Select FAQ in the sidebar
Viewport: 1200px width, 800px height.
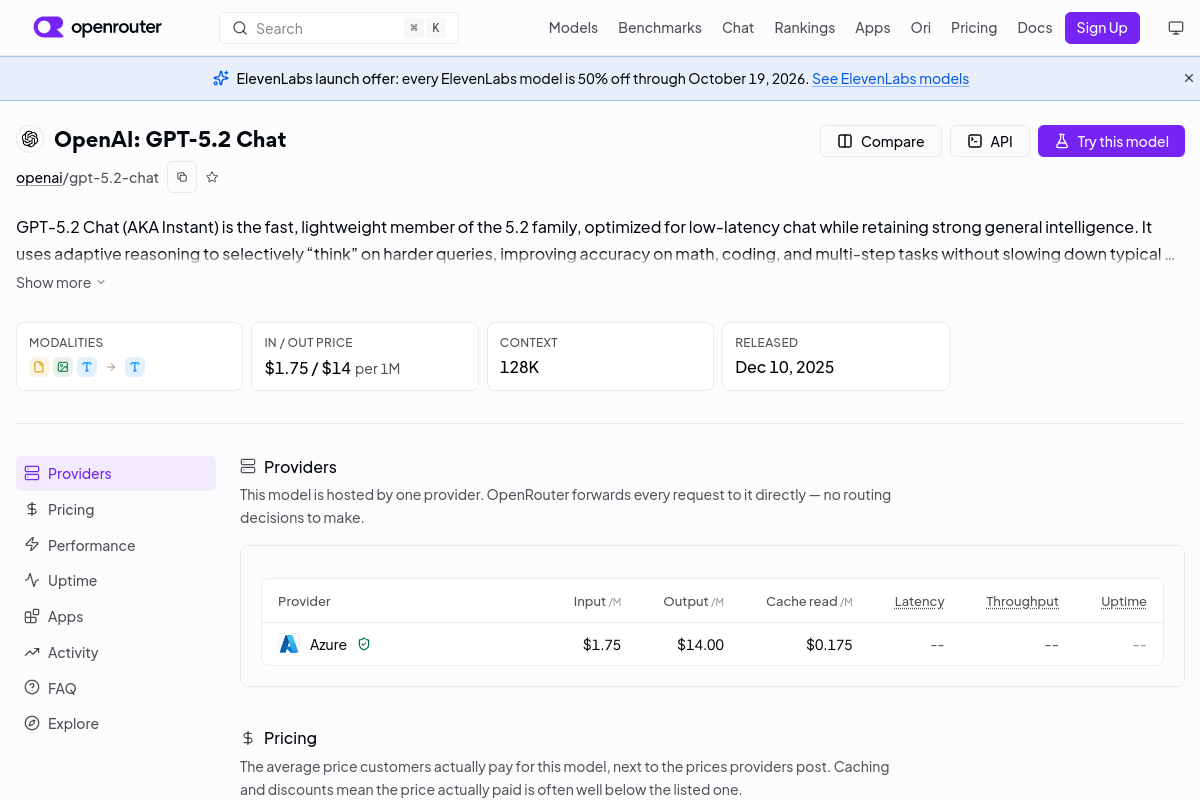click(116, 688)
